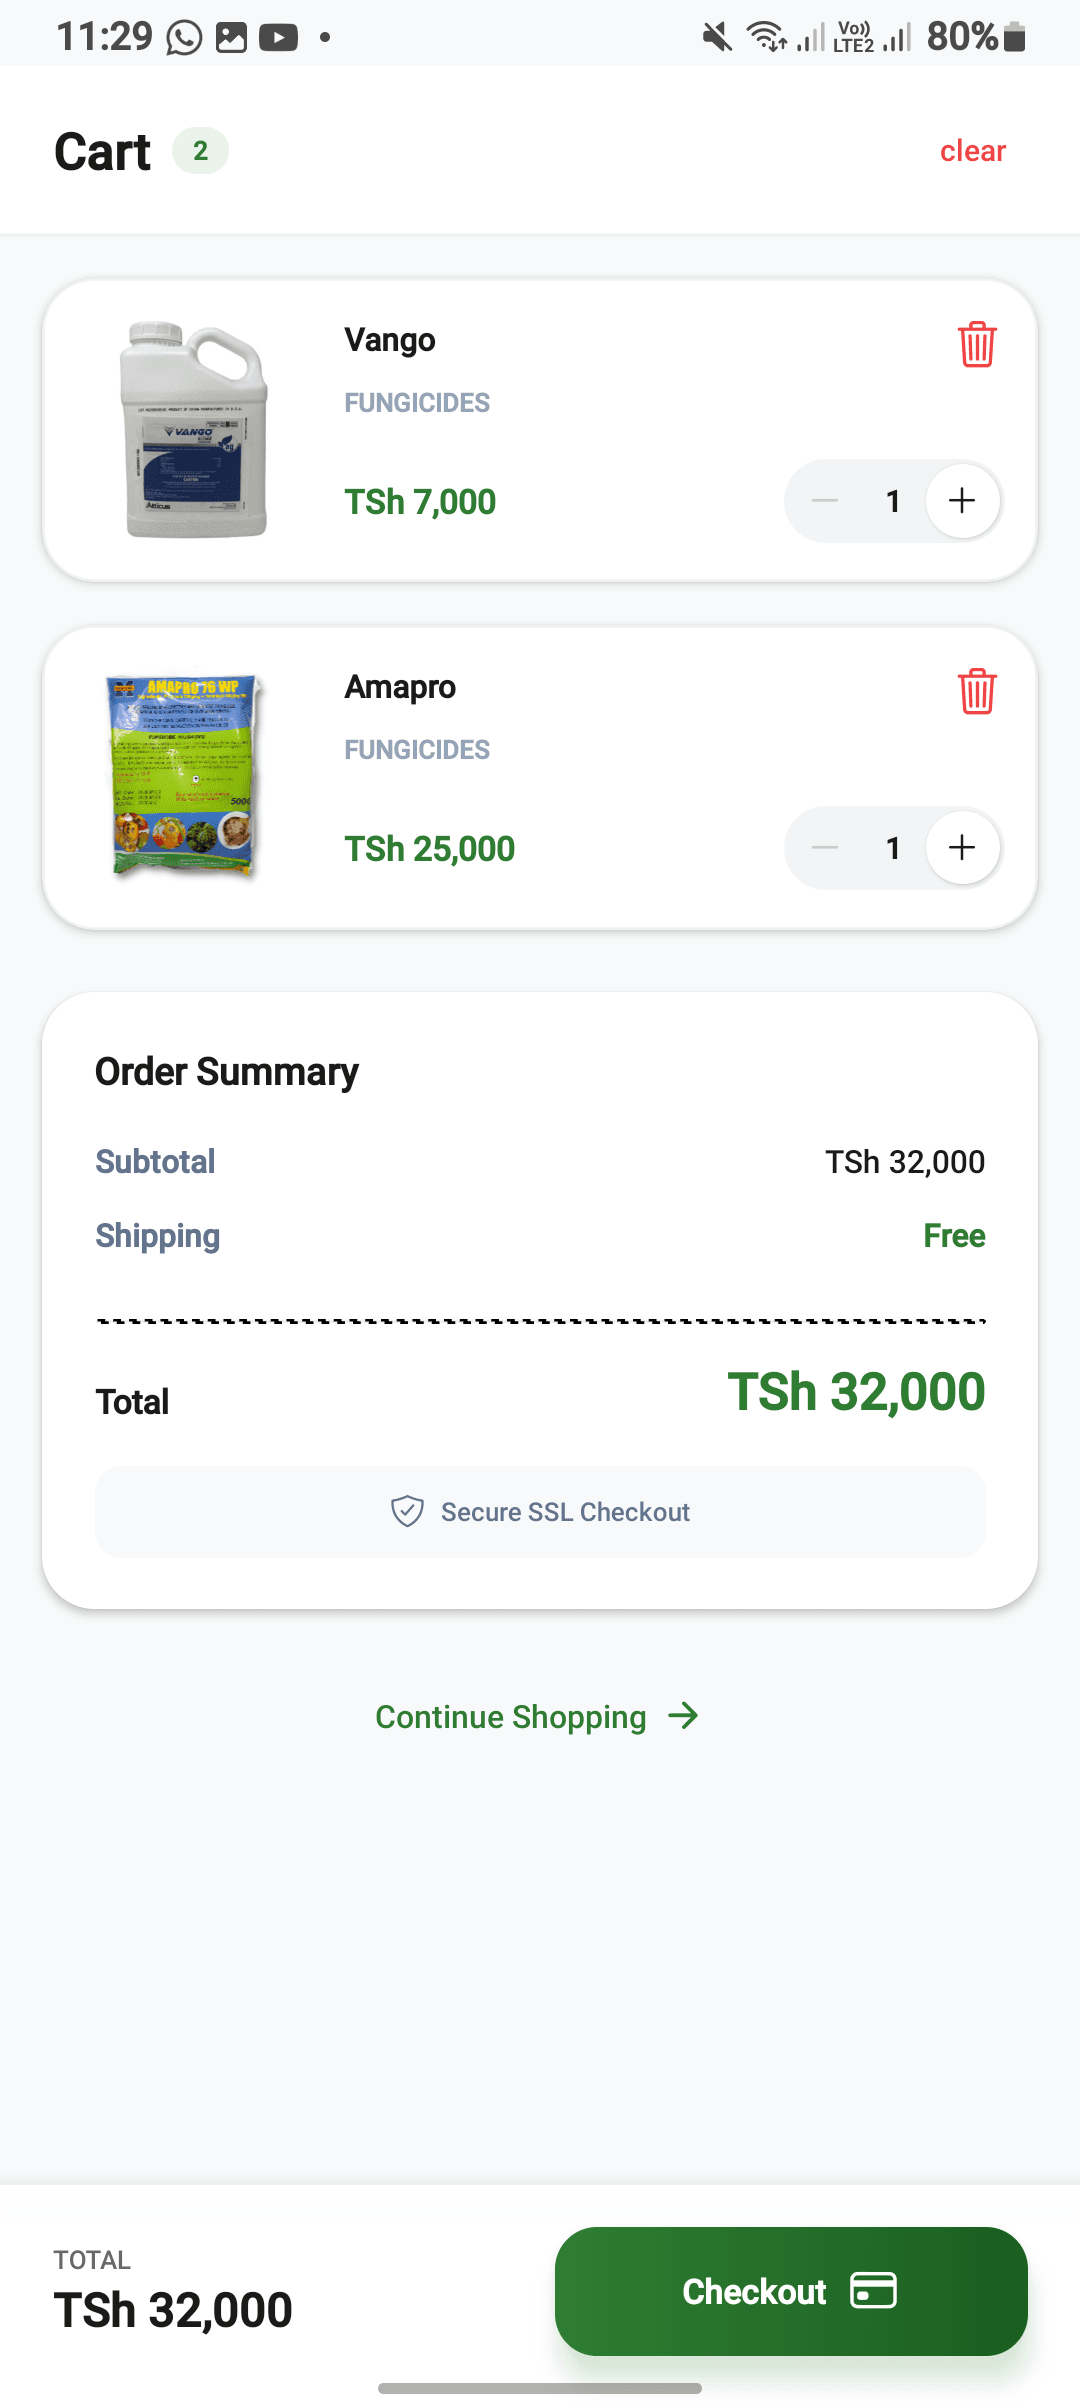The image size is (1080, 2408).
Task: Tap the Continue Shopping arrow icon
Action: pyautogui.click(x=684, y=1716)
